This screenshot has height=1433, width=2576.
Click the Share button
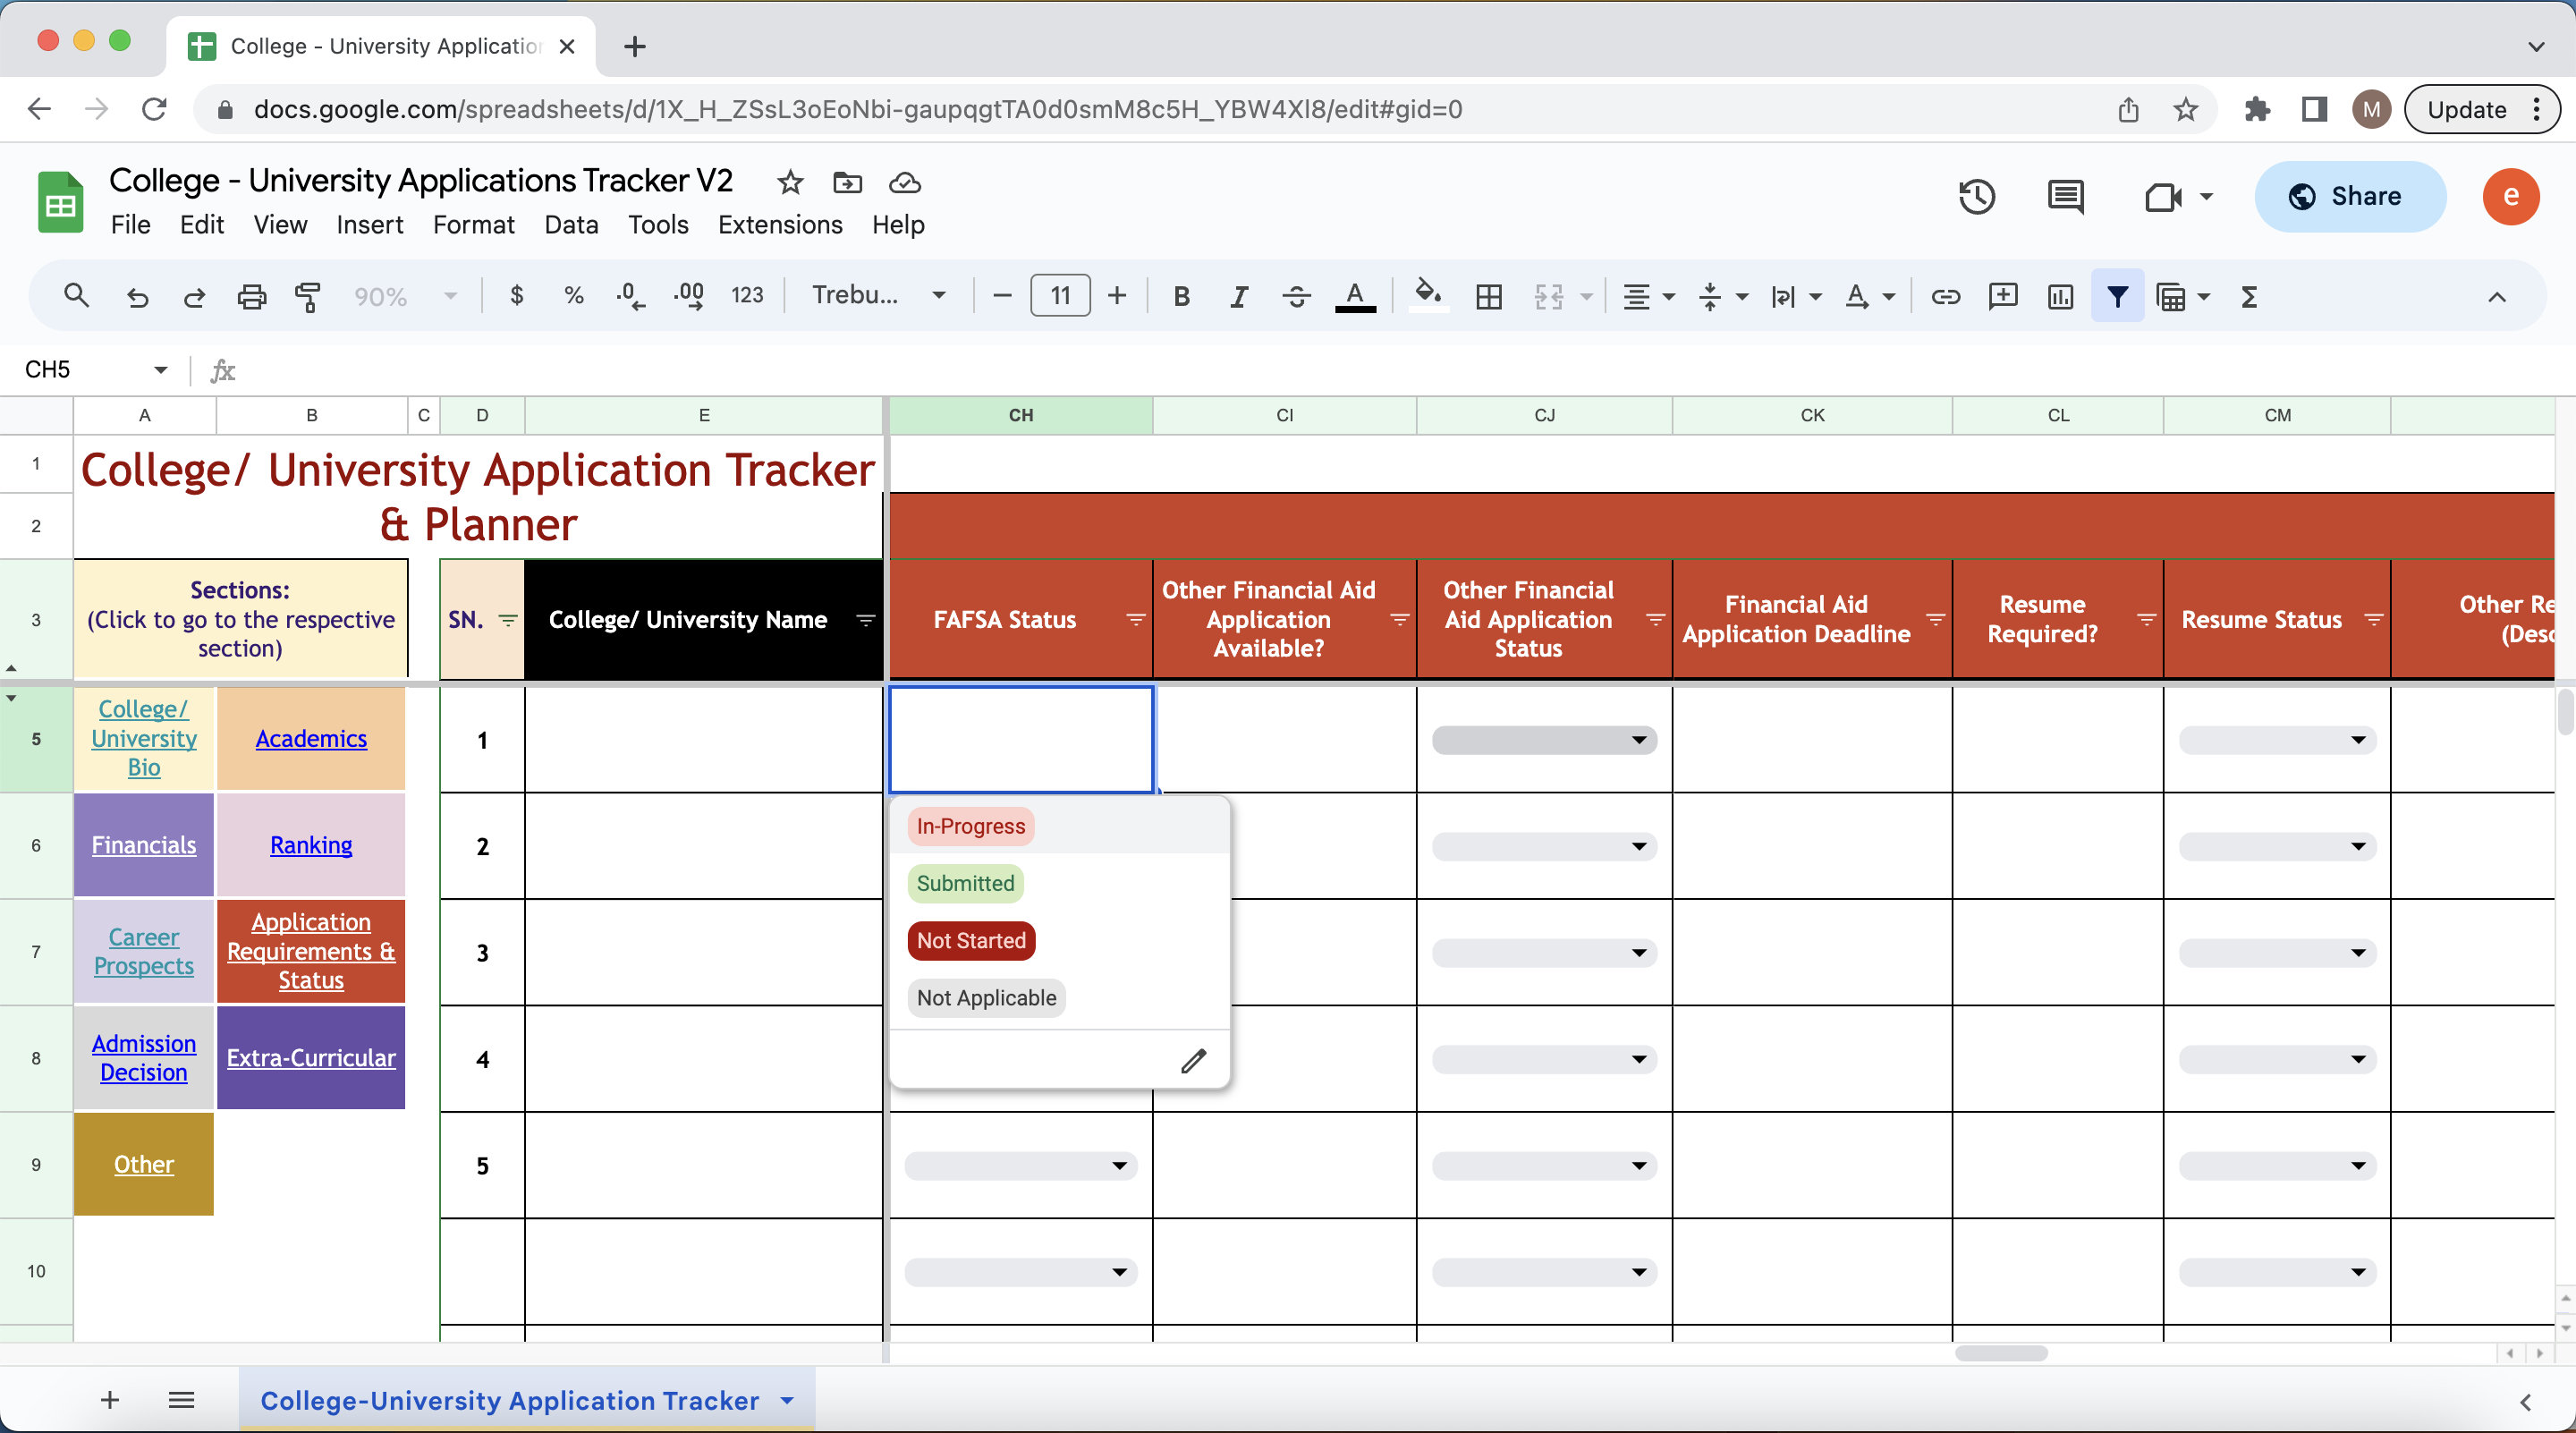click(2349, 197)
